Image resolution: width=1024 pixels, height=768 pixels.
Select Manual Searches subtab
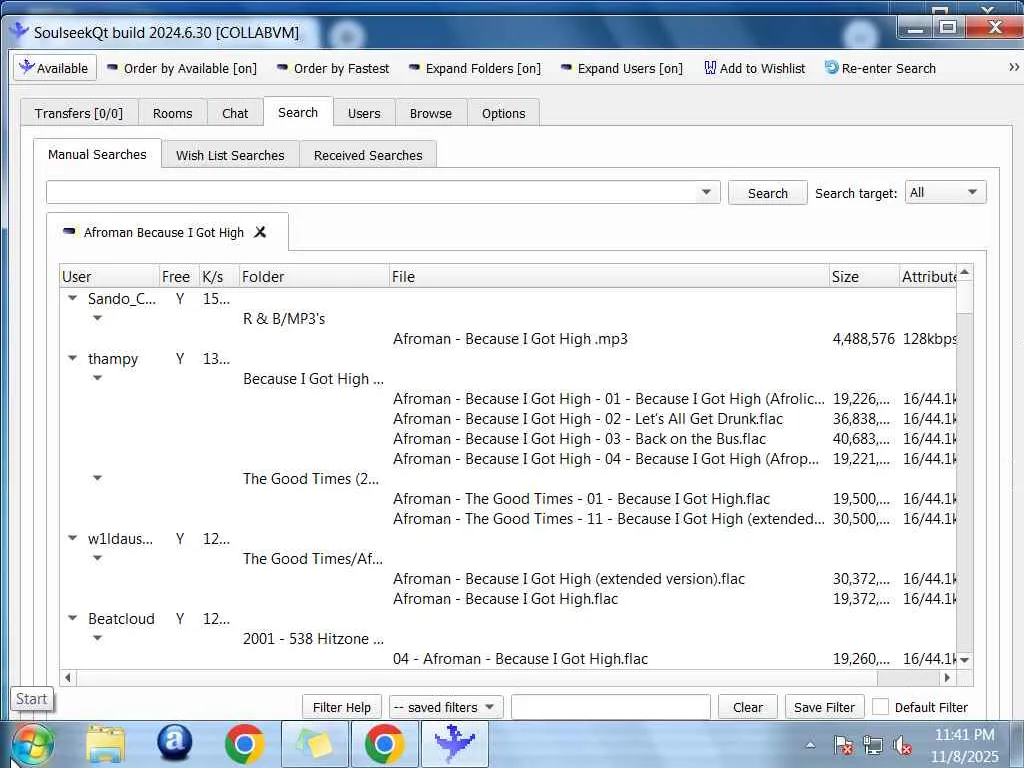pos(97,154)
